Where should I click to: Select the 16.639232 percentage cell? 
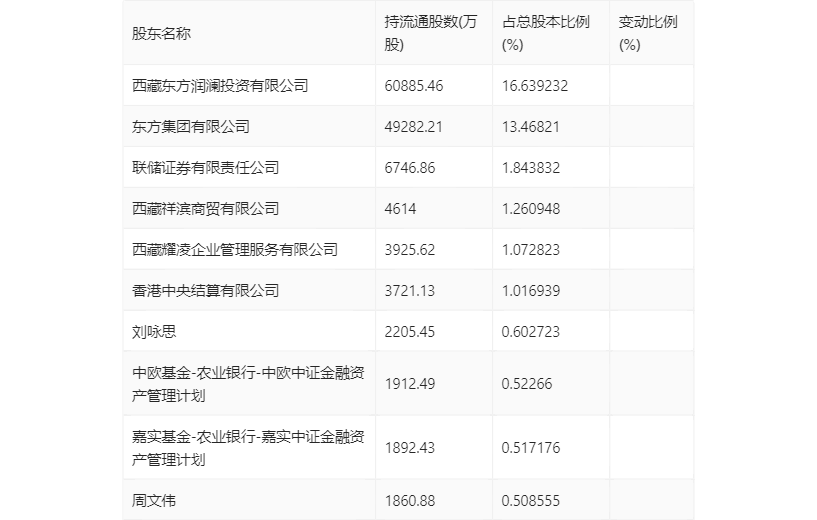[535, 85]
